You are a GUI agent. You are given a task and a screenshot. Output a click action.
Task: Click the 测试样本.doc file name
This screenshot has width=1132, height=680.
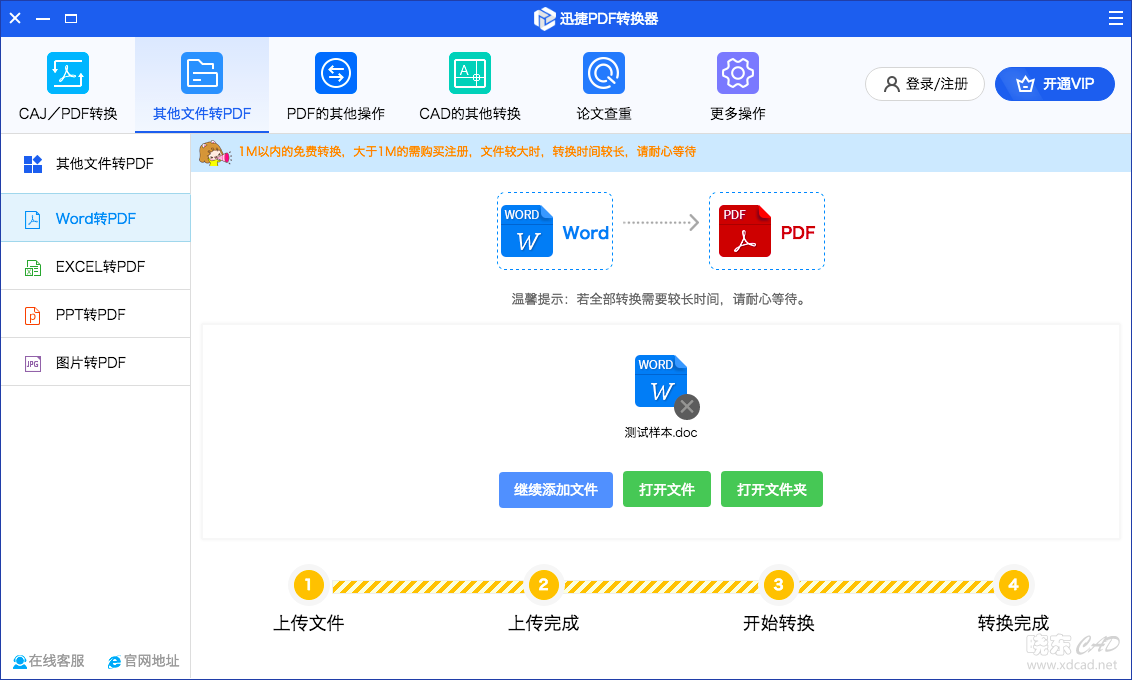(x=661, y=432)
